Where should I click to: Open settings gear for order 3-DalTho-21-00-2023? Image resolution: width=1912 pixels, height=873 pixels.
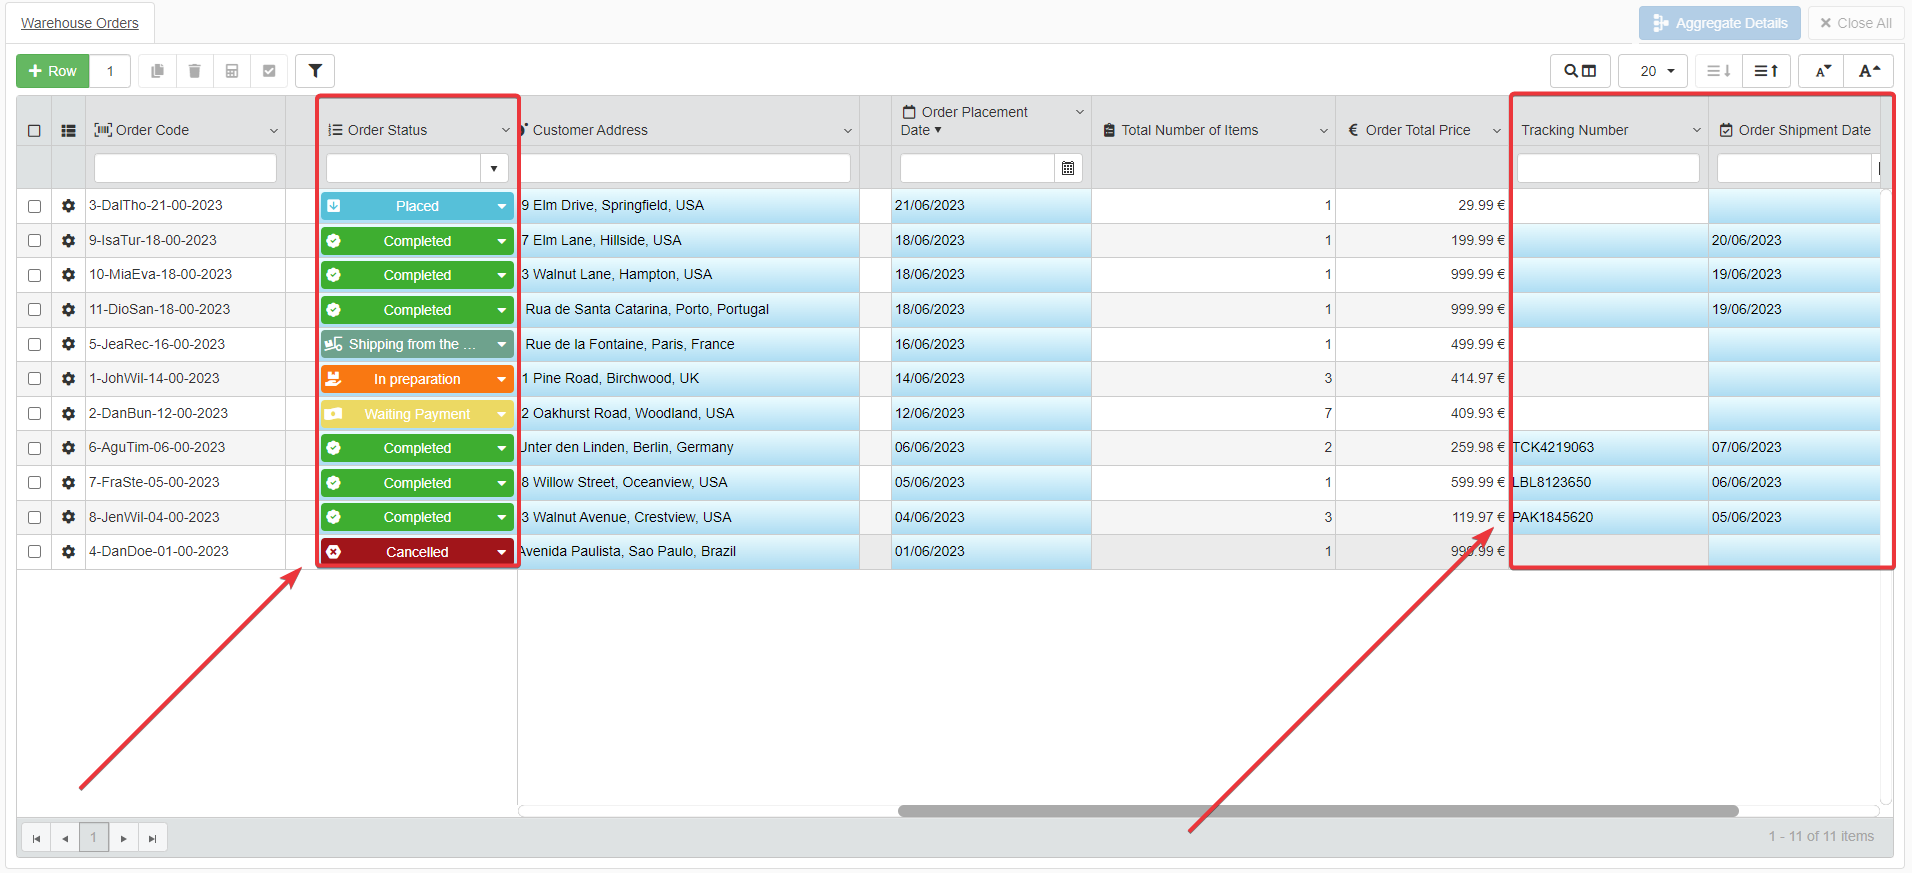[x=68, y=206]
